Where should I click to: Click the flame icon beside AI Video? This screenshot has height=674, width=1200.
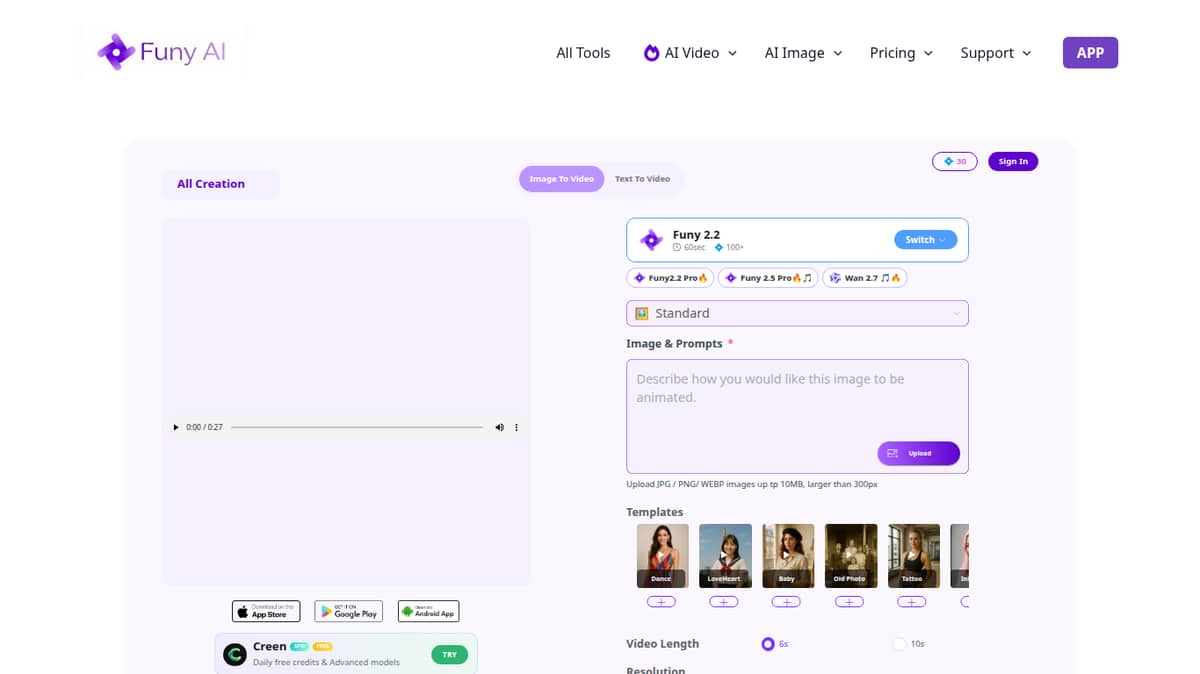pyautogui.click(x=651, y=53)
